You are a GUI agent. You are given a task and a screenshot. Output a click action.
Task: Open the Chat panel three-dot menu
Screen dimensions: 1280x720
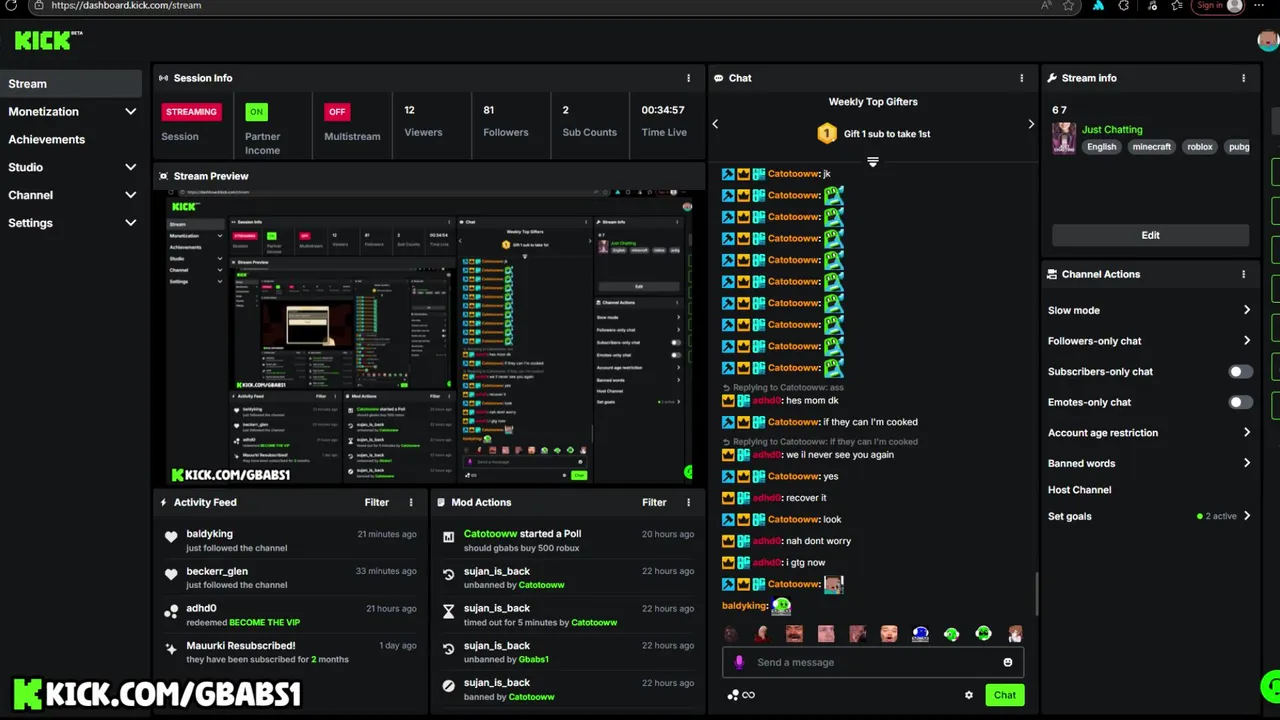tap(1021, 78)
